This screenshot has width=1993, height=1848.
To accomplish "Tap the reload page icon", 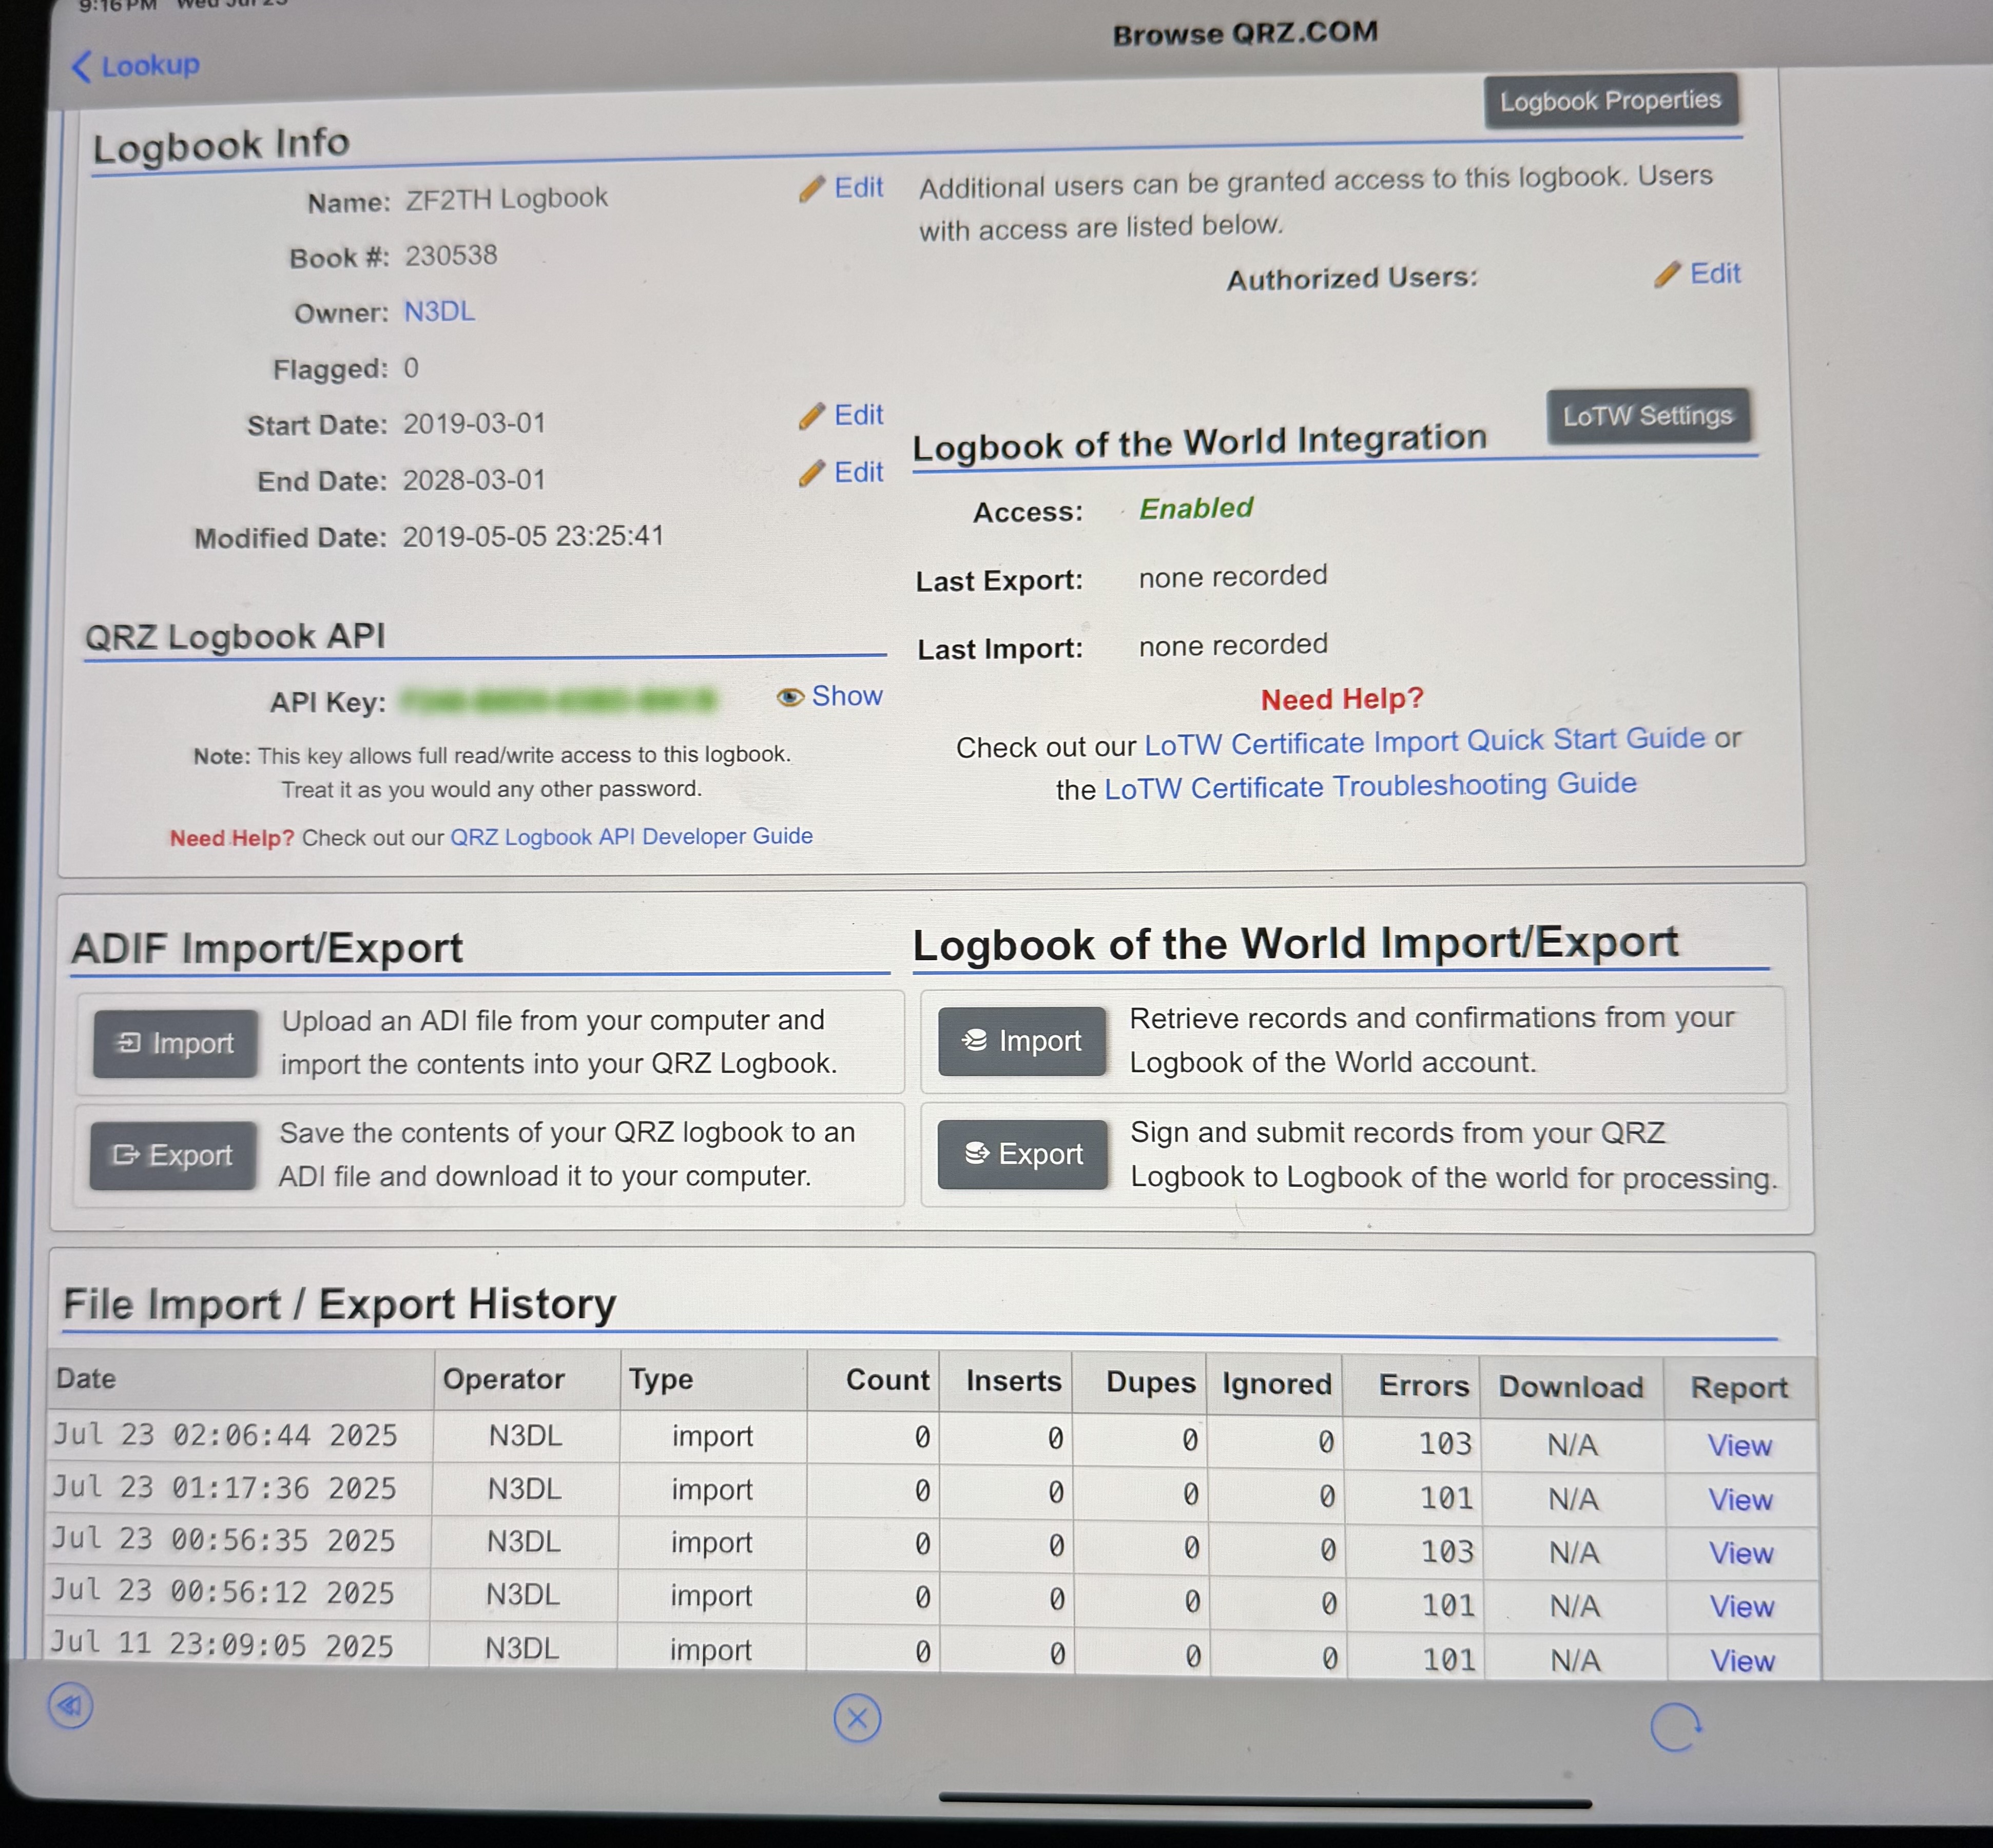I will coord(1676,1728).
